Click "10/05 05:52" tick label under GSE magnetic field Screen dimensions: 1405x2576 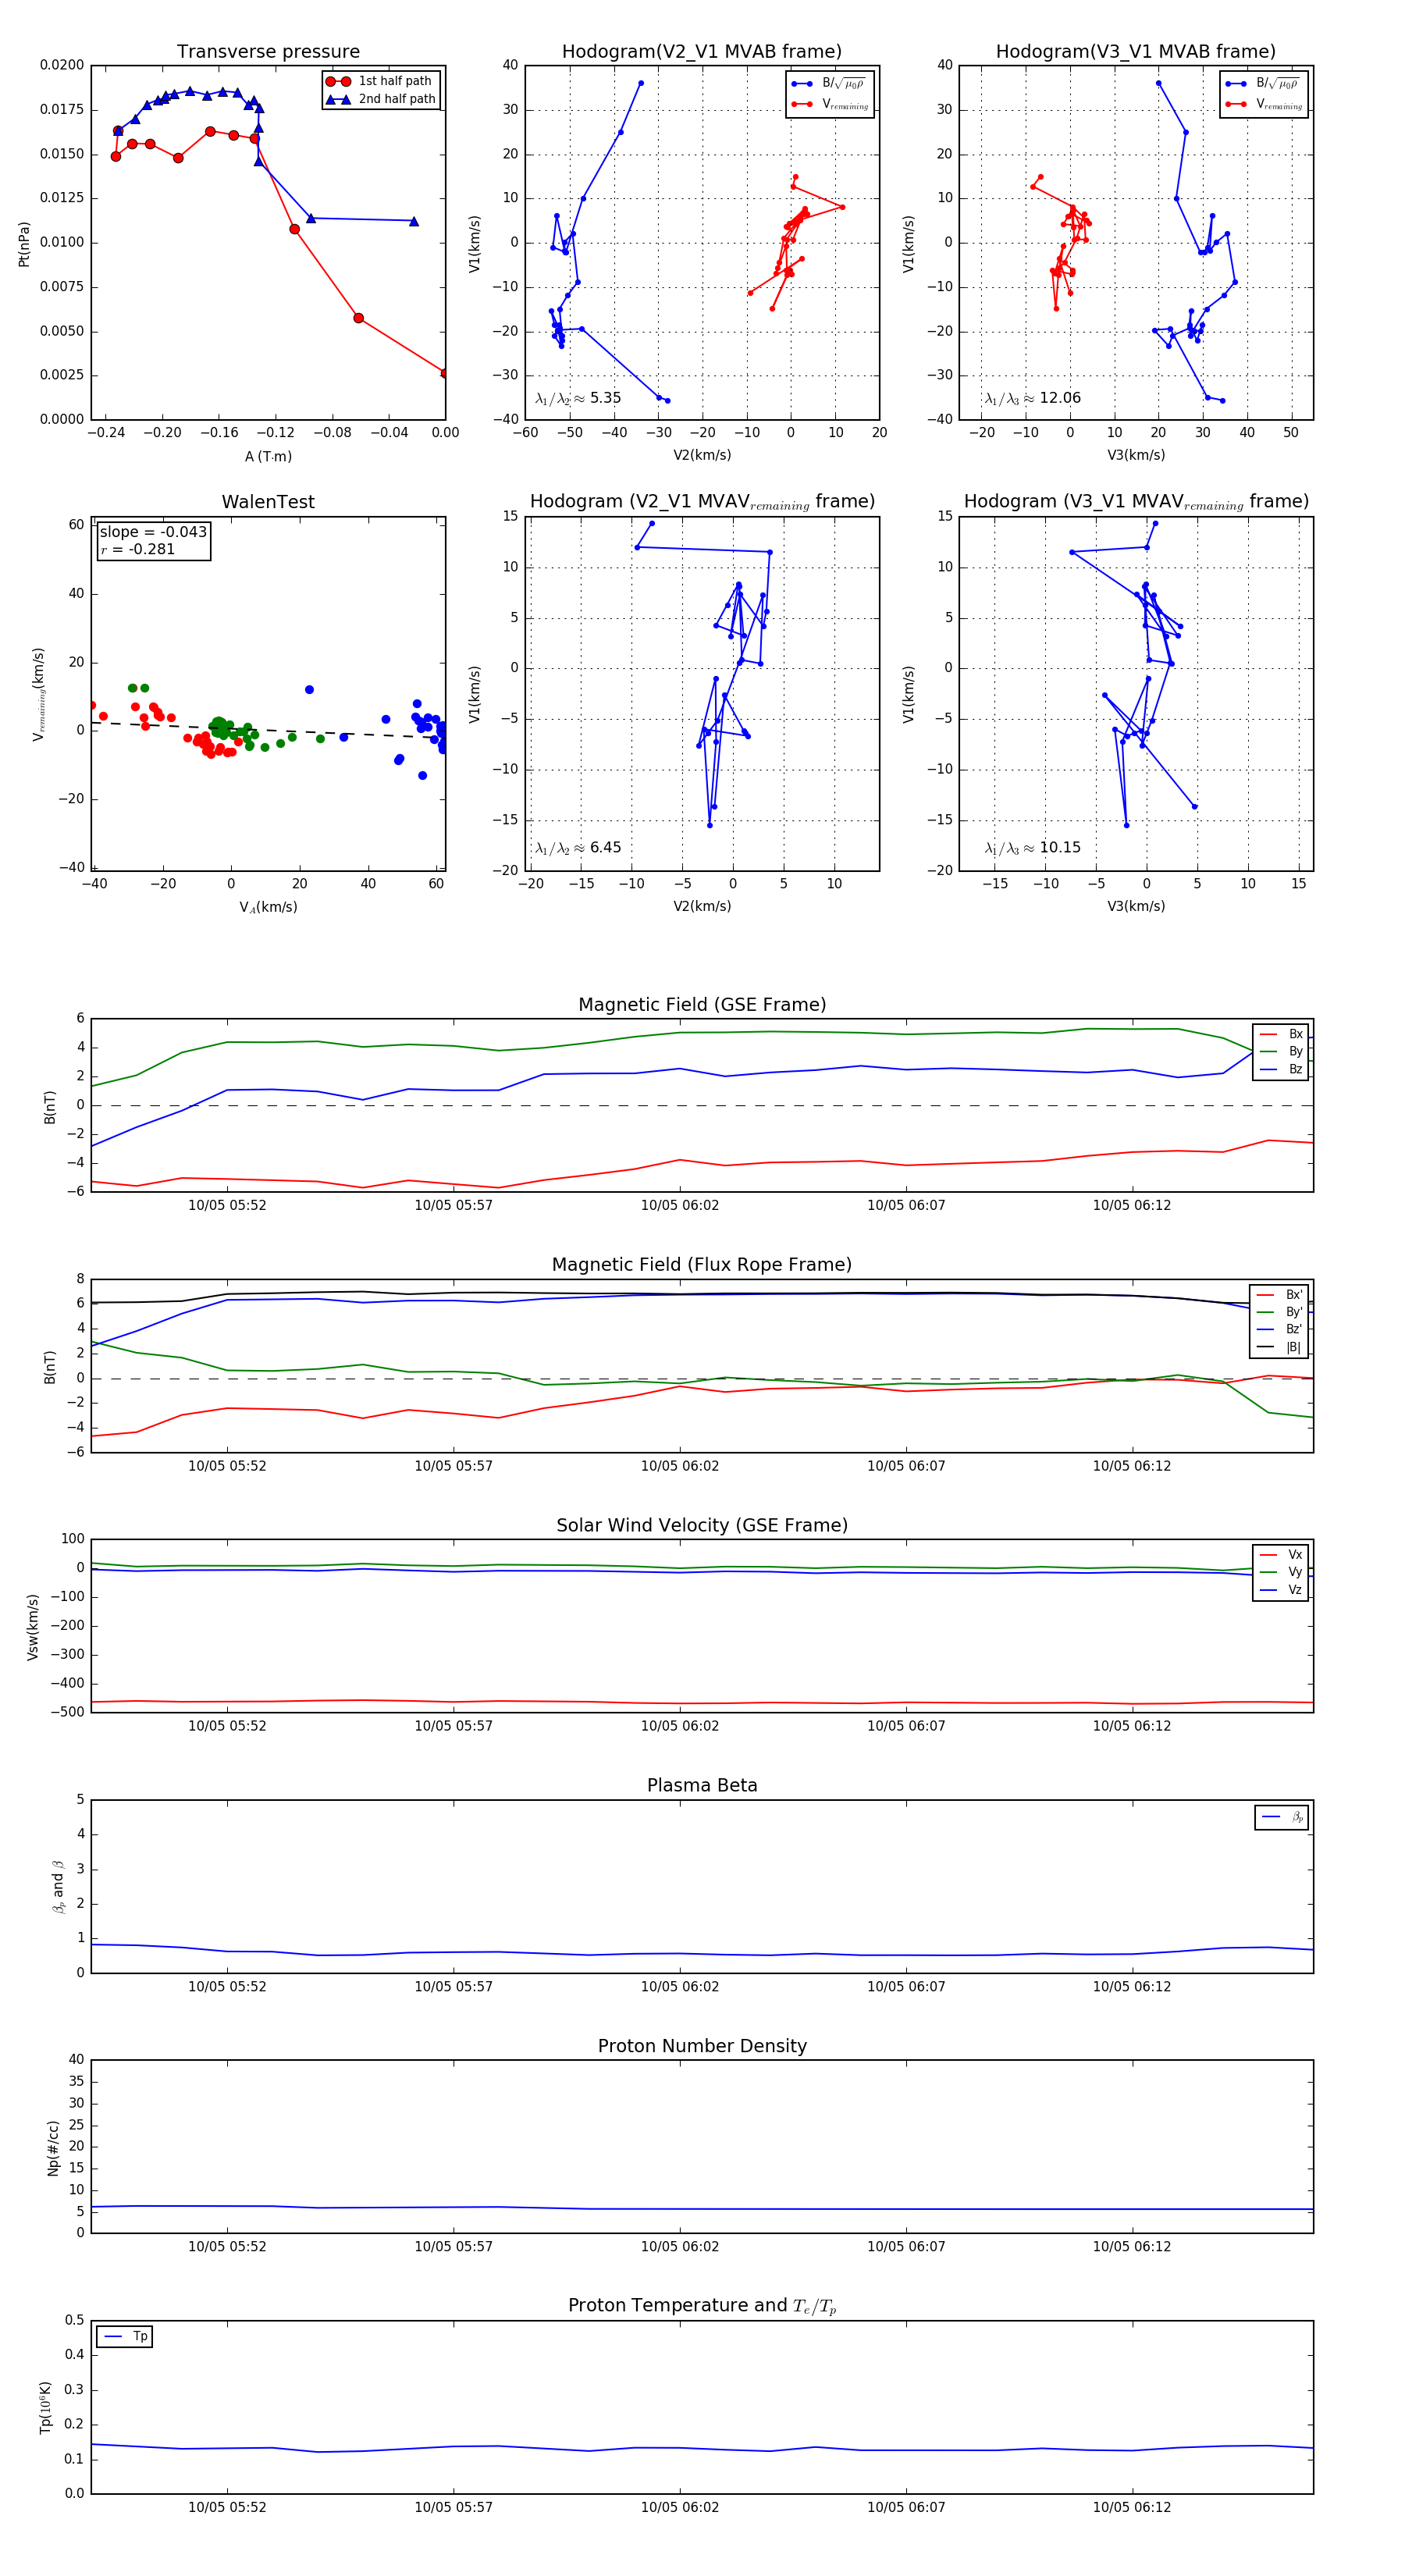point(227,1206)
